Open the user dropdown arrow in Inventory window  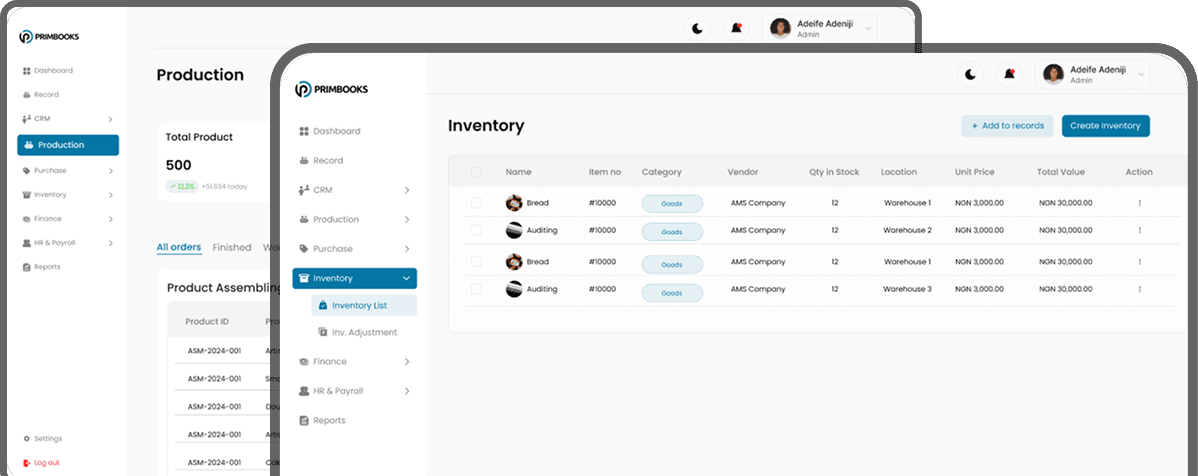[1141, 74]
